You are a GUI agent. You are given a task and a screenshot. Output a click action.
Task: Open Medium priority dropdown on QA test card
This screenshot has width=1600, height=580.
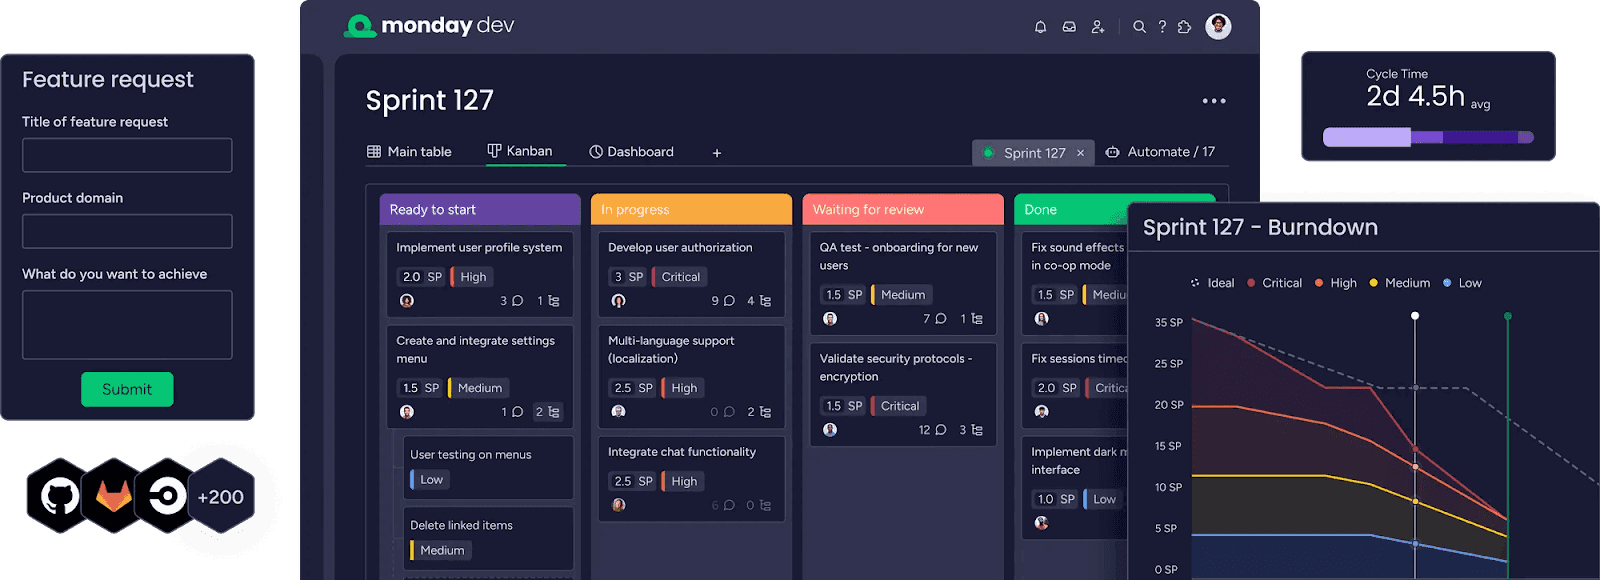902,295
